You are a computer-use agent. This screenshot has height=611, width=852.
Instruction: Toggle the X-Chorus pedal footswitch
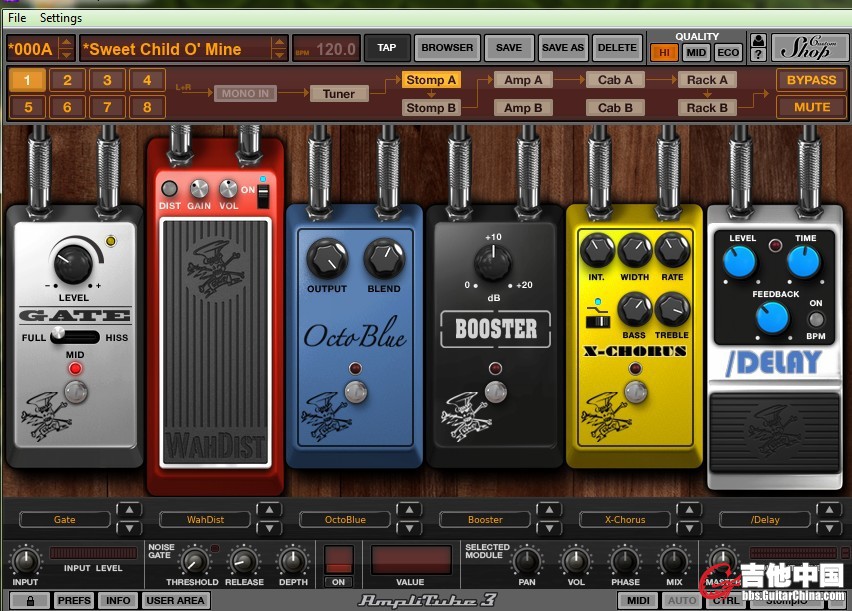[x=635, y=391]
